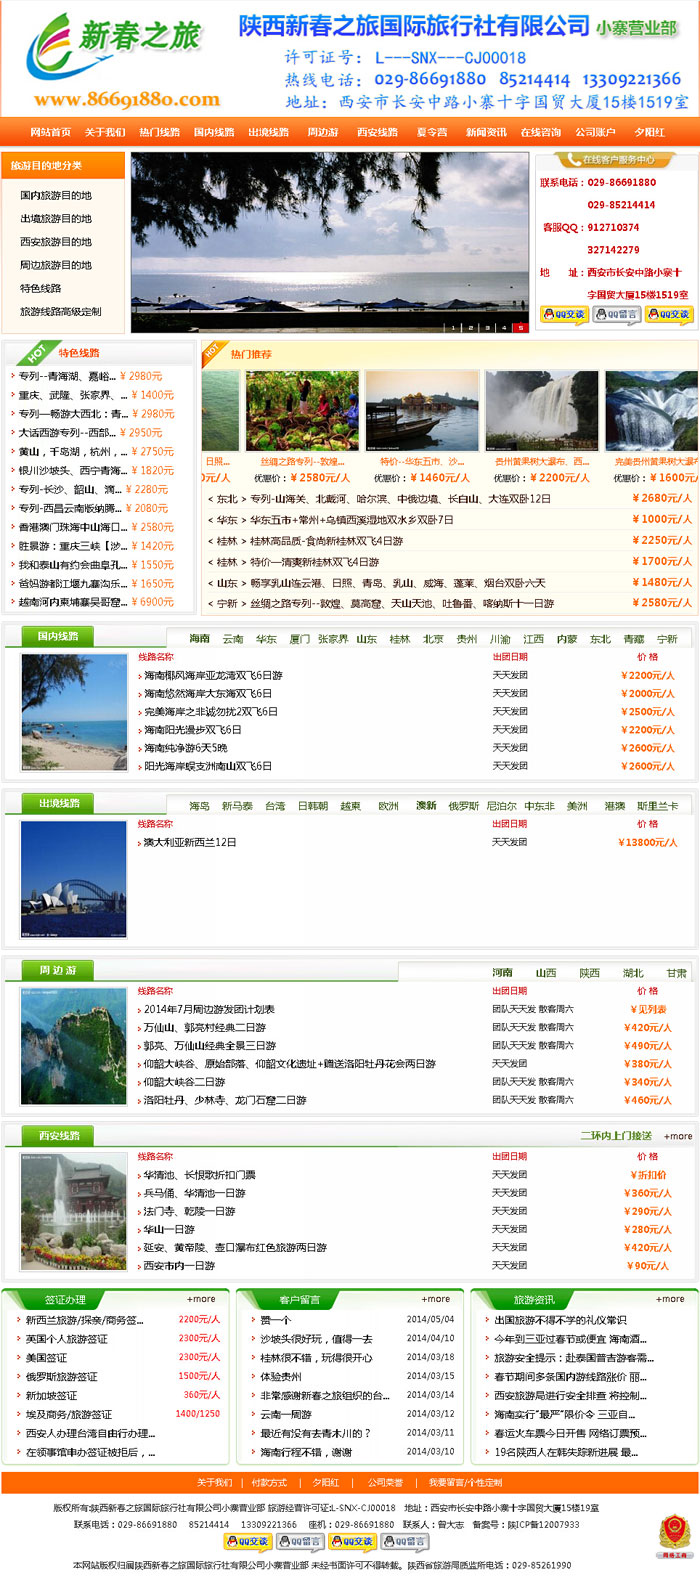The image size is (700, 1583).
Task: Select the 湖北 tab in 周边游
Action: coord(633,972)
